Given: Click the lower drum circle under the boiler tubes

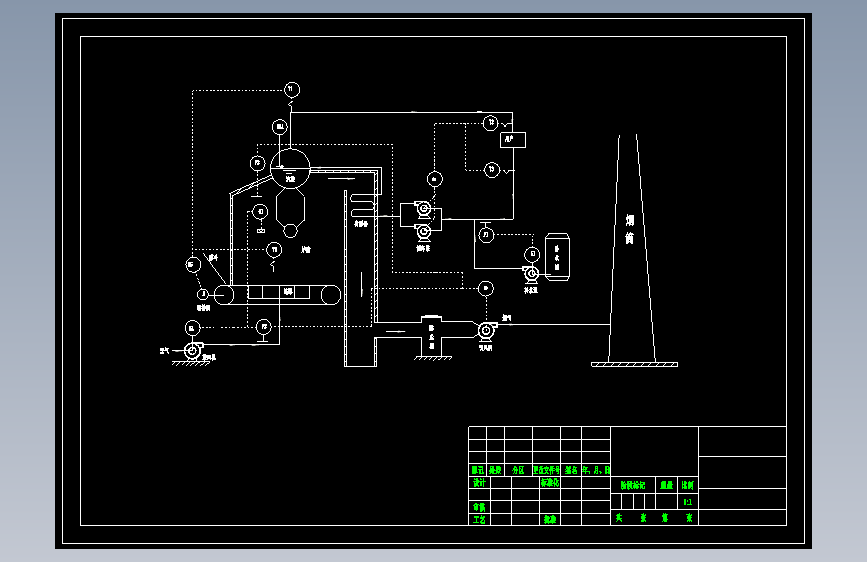Looking at the screenshot, I should point(290,231).
